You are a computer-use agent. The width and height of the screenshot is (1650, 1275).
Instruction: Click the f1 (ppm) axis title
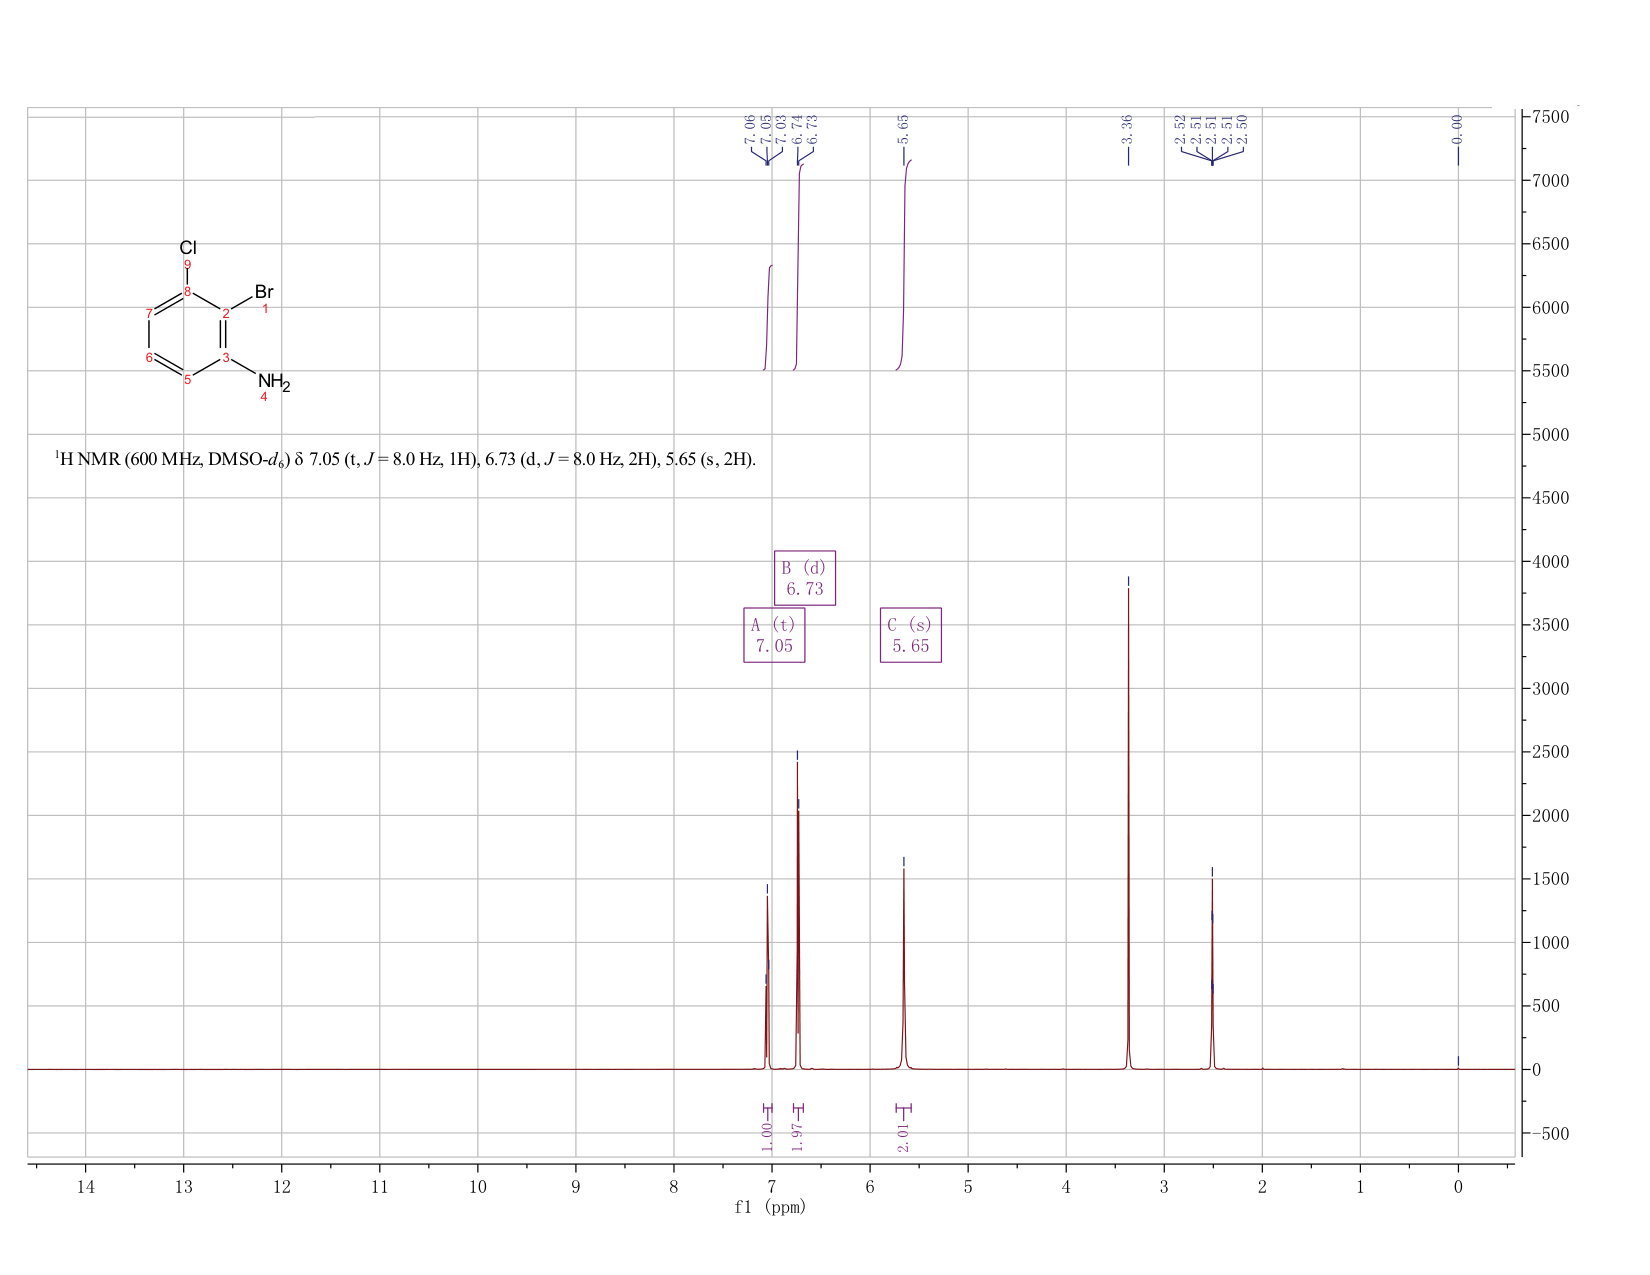(x=770, y=1207)
